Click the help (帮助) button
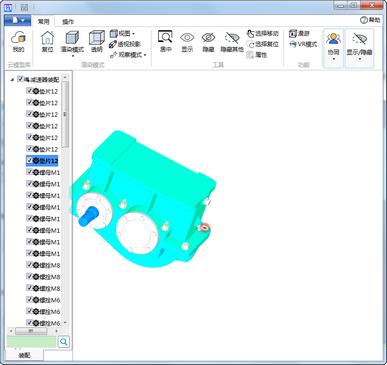This screenshot has height=365, width=387. click(370, 20)
